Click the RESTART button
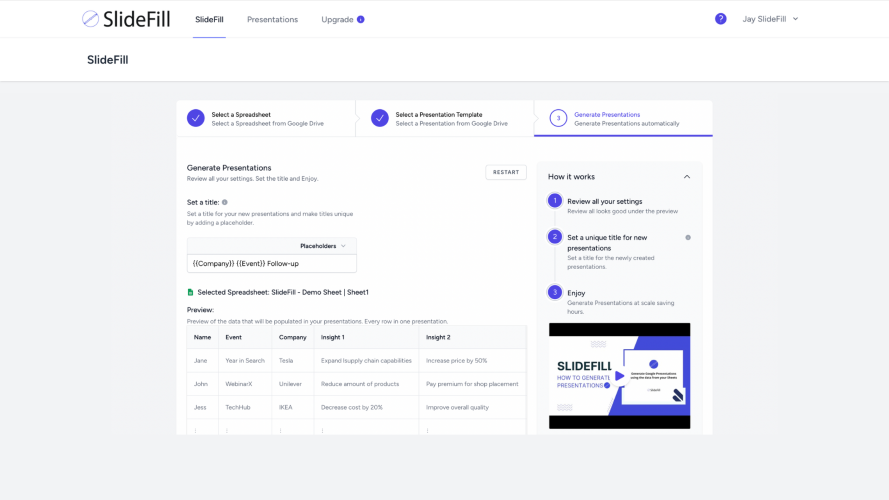889x500 pixels. click(506, 172)
